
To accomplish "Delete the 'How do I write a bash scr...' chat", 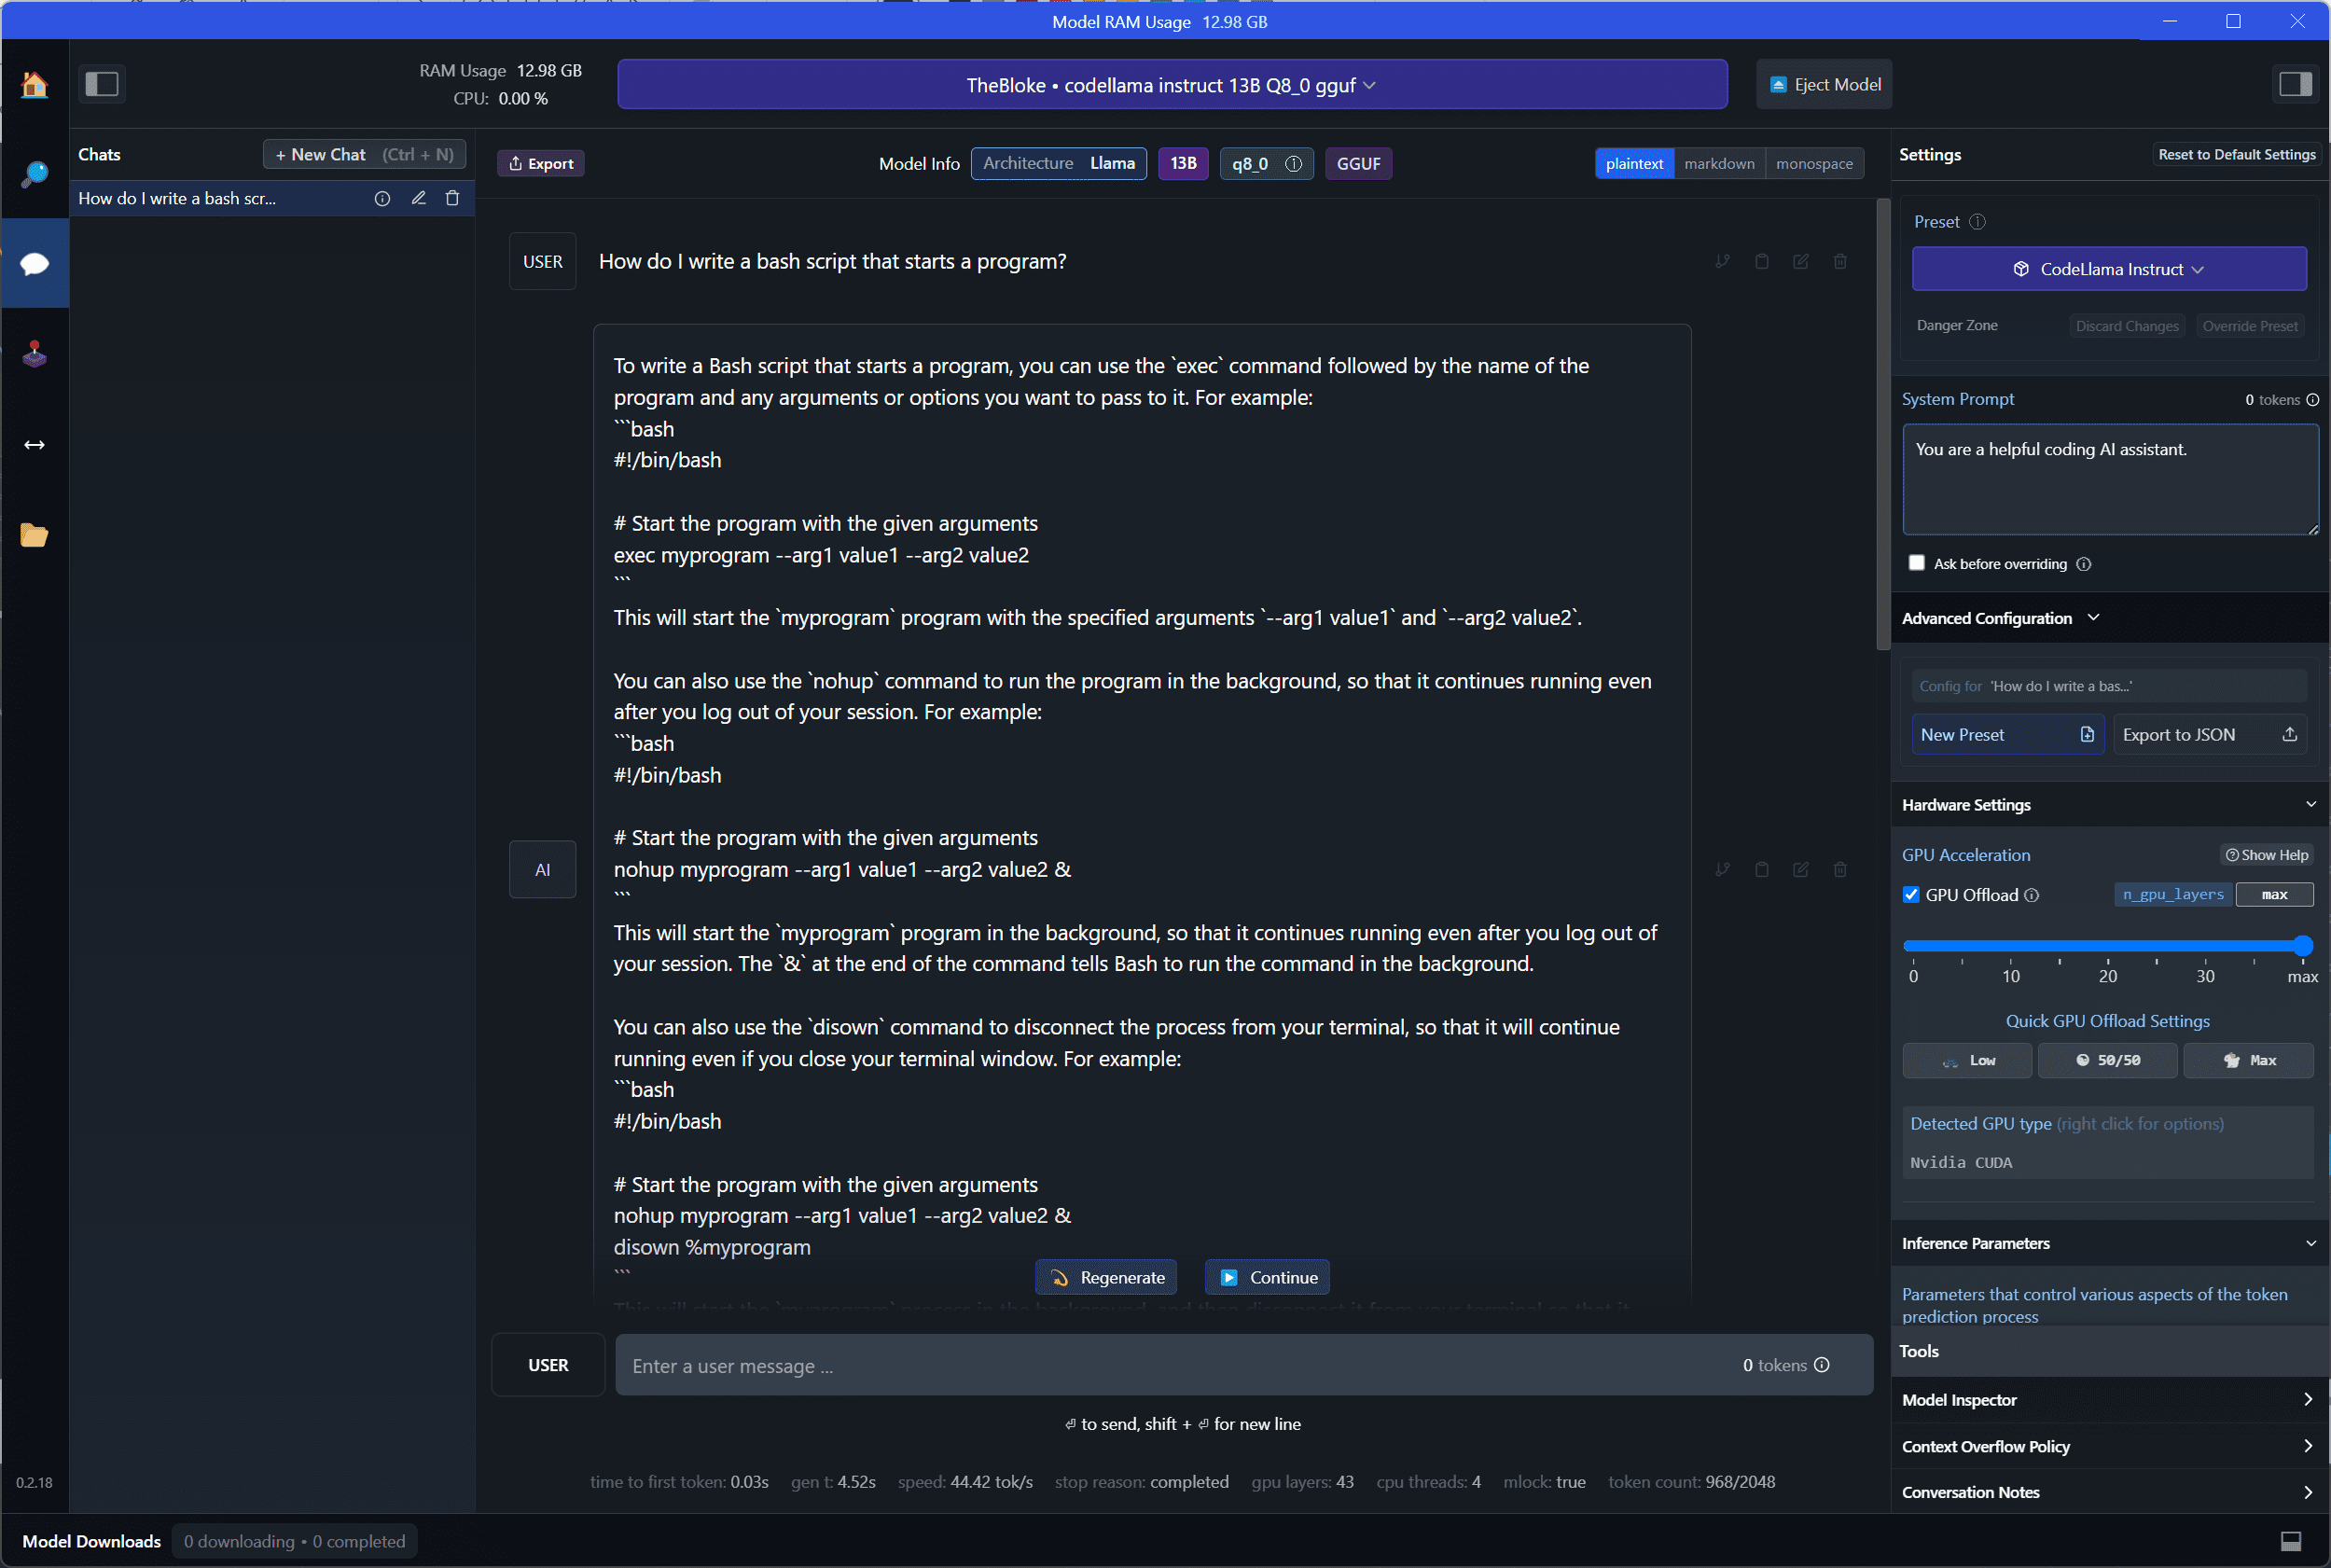I will (x=453, y=198).
